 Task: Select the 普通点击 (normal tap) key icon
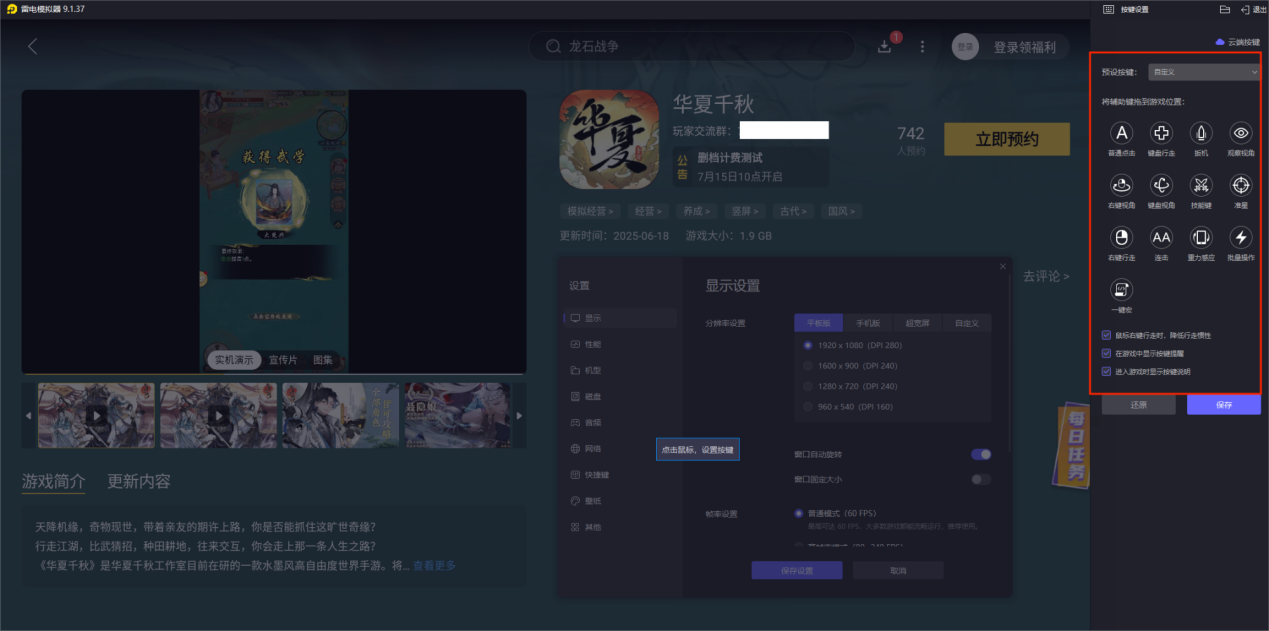pyautogui.click(x=1122, y=133)
